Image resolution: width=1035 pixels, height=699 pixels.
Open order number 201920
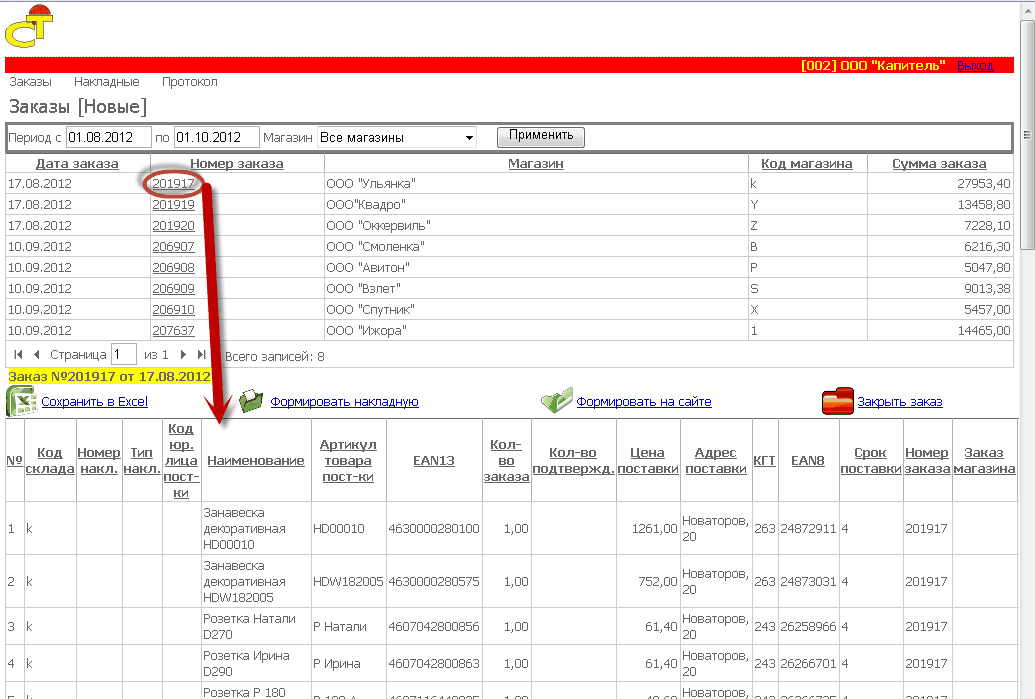pyautogui.click(x=173, y=226)
